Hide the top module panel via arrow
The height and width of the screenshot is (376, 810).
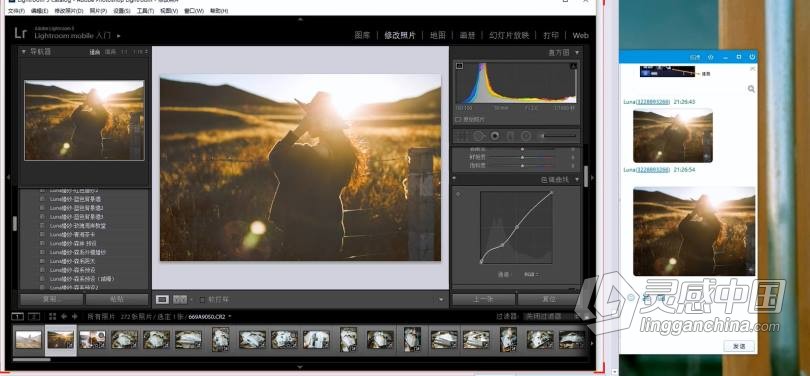[x=301, y=19]
